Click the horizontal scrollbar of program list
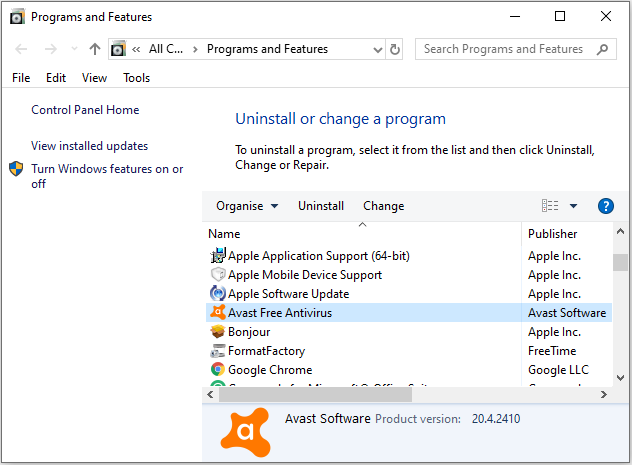The height and width of the screenshot is (465, 632). pyautogui.click(x=300, y=395)
